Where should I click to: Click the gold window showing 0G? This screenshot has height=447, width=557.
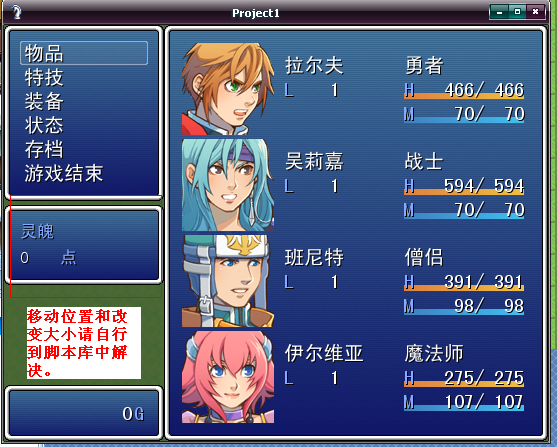click(84, 413)
